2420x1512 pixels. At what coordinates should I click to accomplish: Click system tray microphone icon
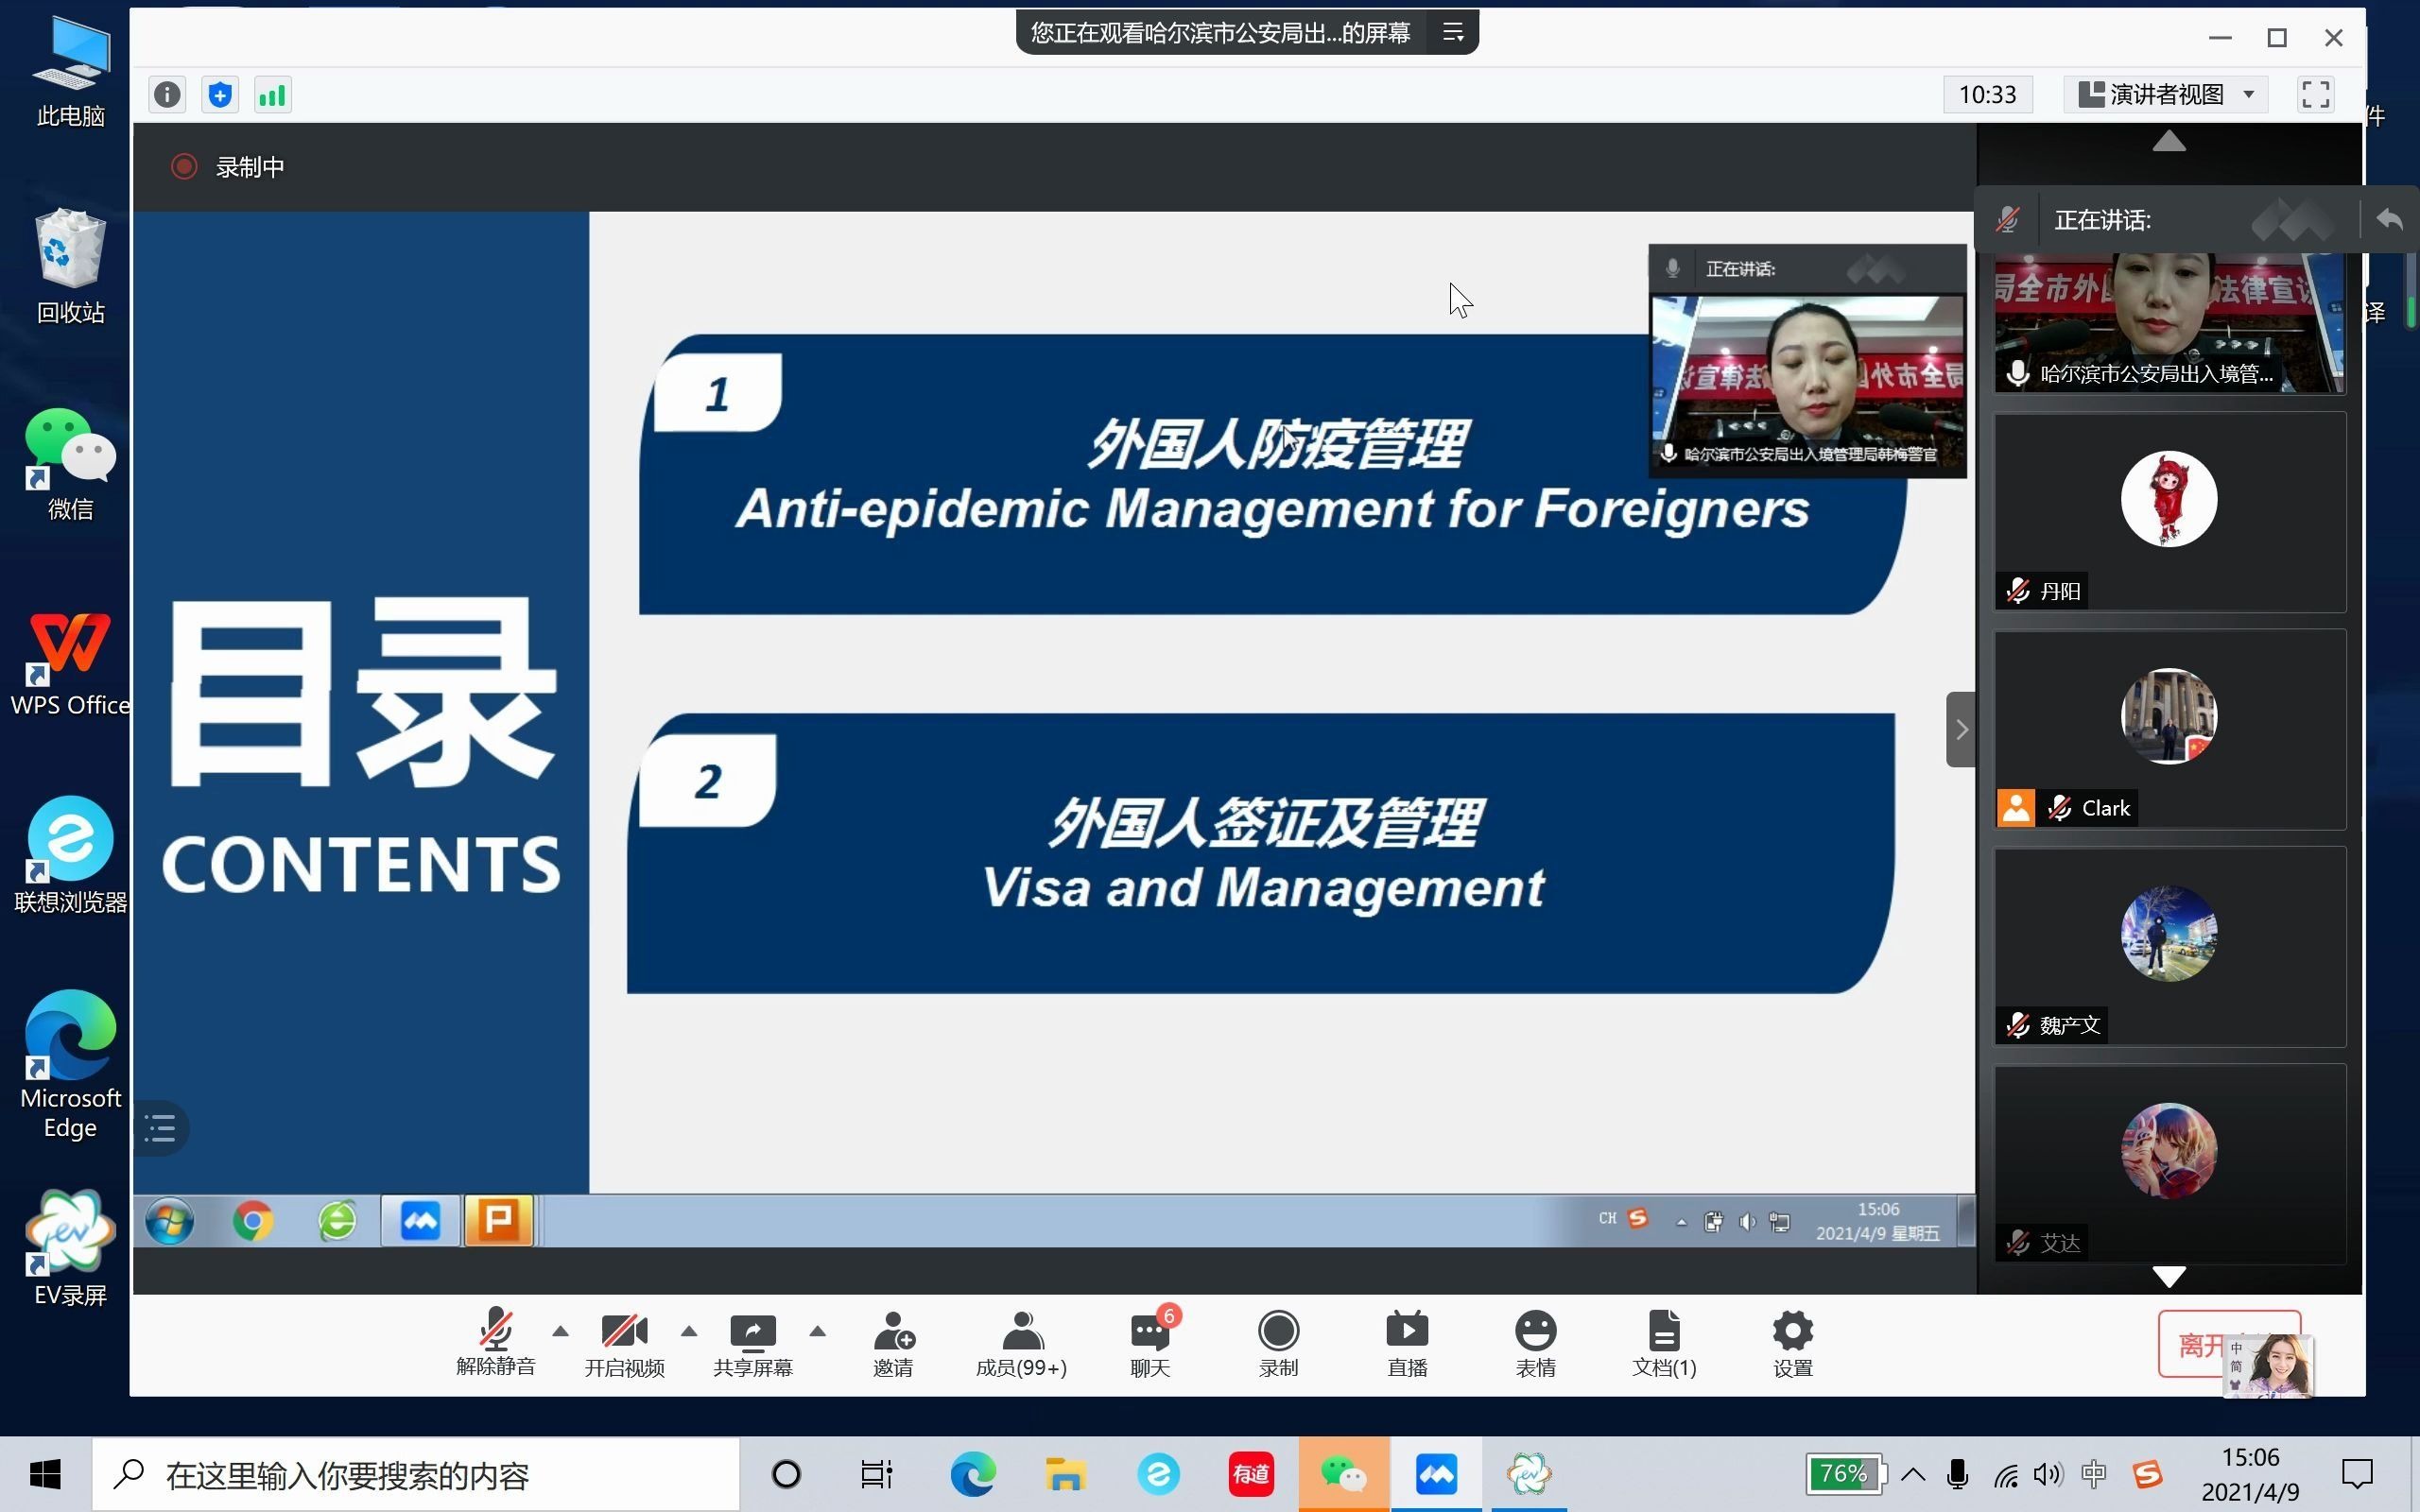[x=1958, y=1474]
